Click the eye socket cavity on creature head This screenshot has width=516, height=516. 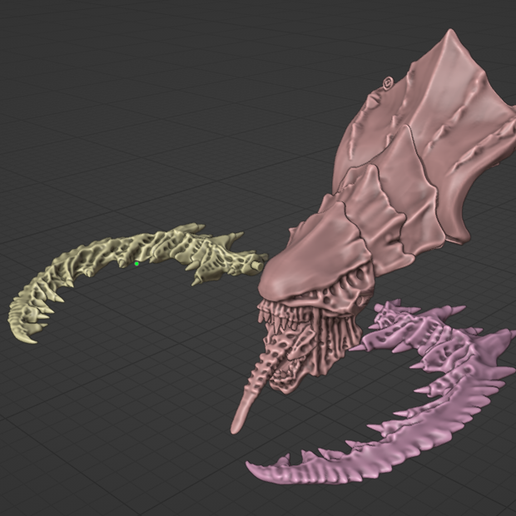pyautogui.click(x=360, y=275)
